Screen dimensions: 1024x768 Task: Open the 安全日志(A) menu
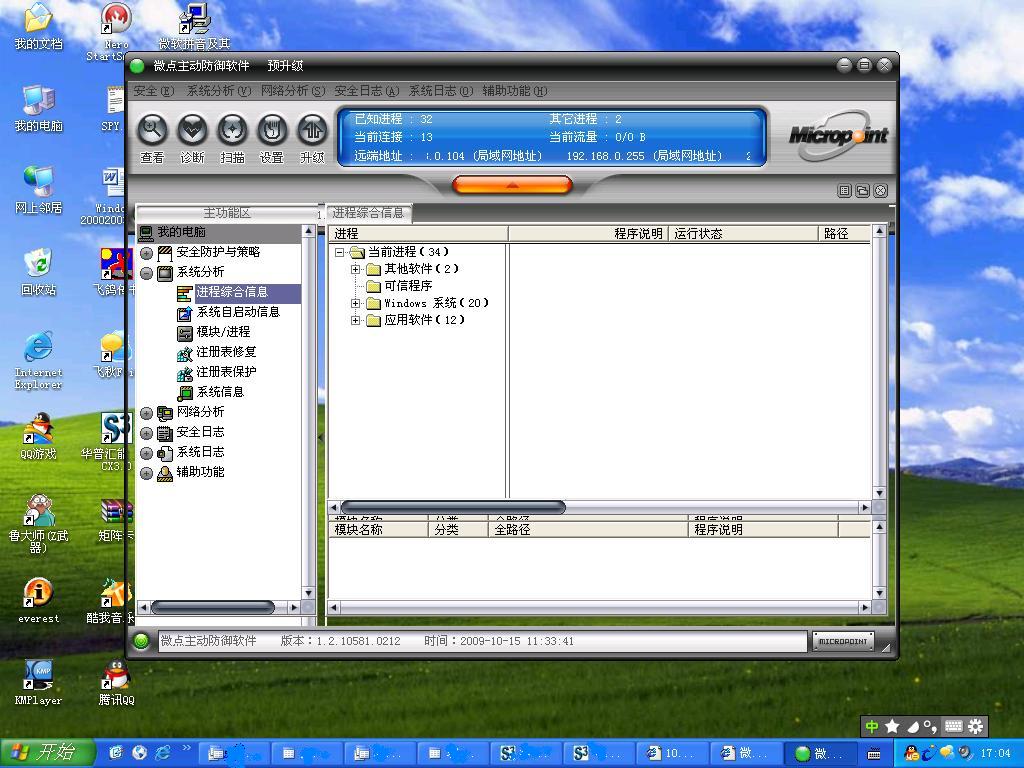click(x=366, y=91)
